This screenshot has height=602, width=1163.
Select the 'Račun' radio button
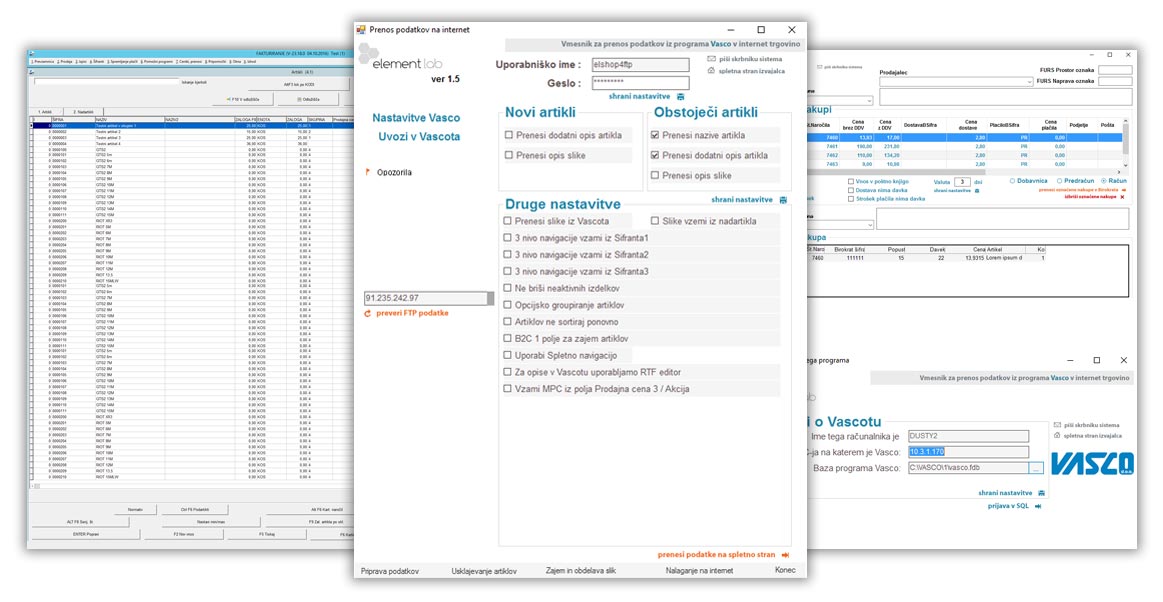(1104, 181)
